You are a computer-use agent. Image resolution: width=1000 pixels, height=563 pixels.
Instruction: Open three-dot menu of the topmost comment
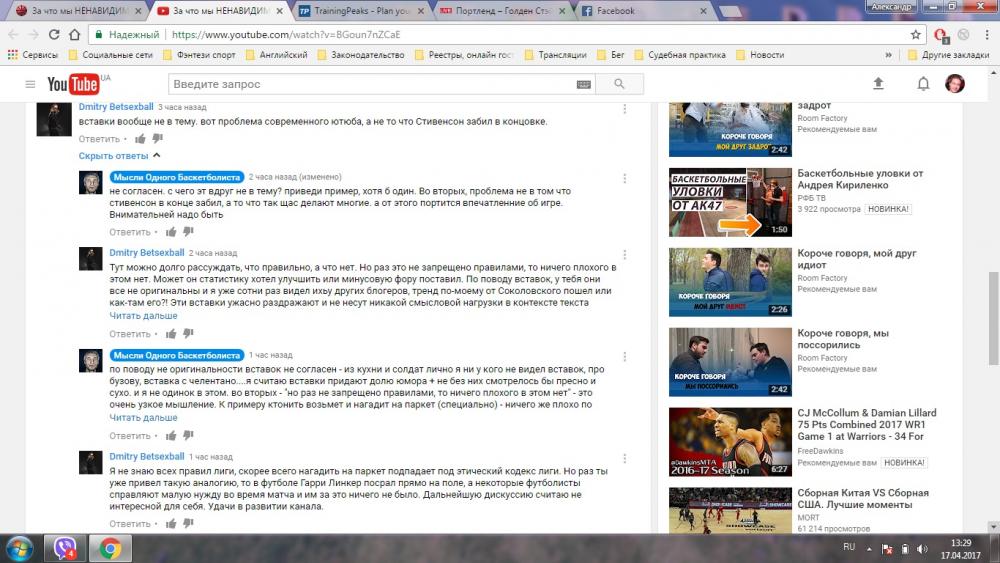626,108
